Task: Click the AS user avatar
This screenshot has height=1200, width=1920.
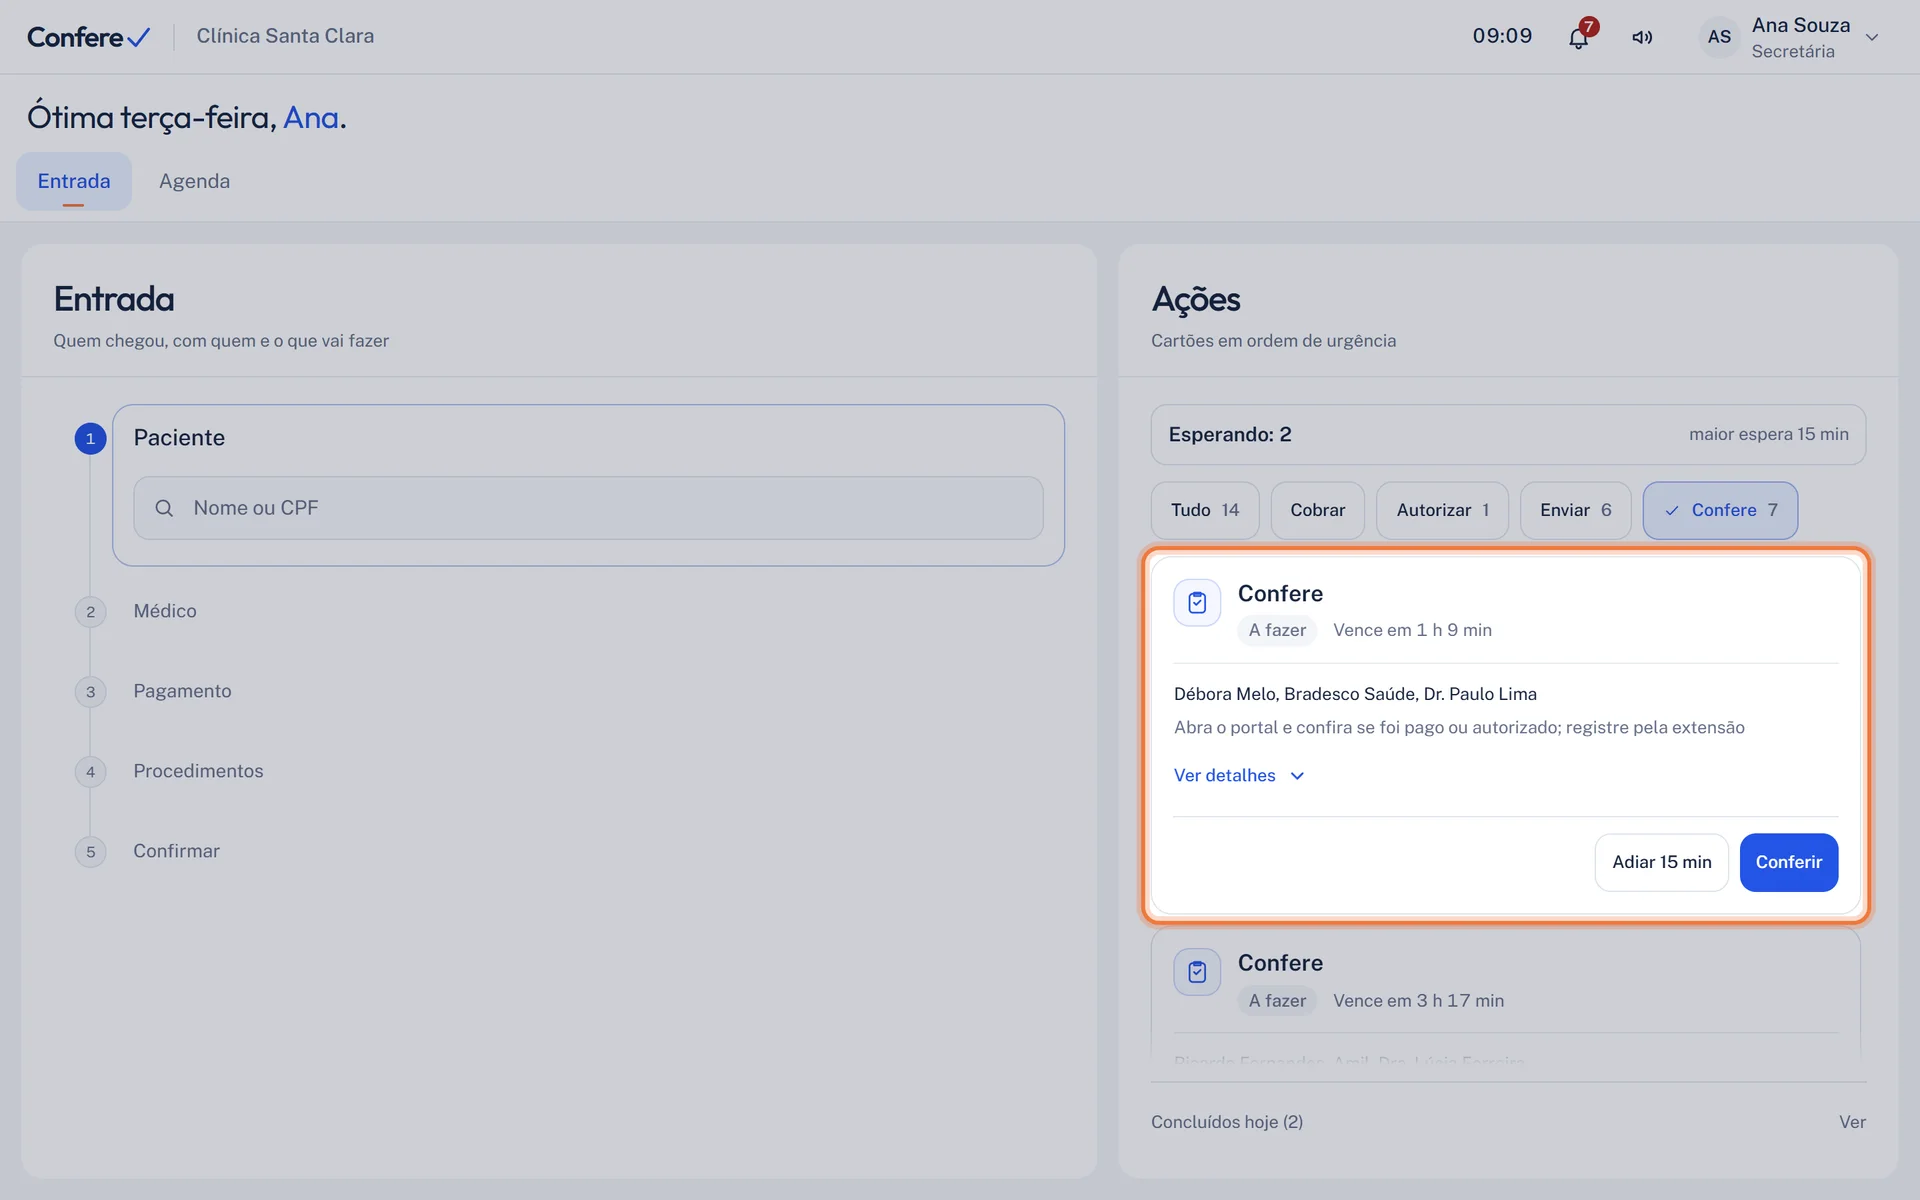Action: point(1719,37)
